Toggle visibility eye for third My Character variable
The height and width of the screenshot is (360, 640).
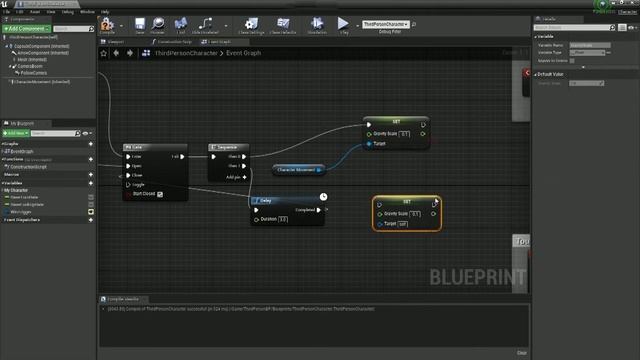click(91, 212)
